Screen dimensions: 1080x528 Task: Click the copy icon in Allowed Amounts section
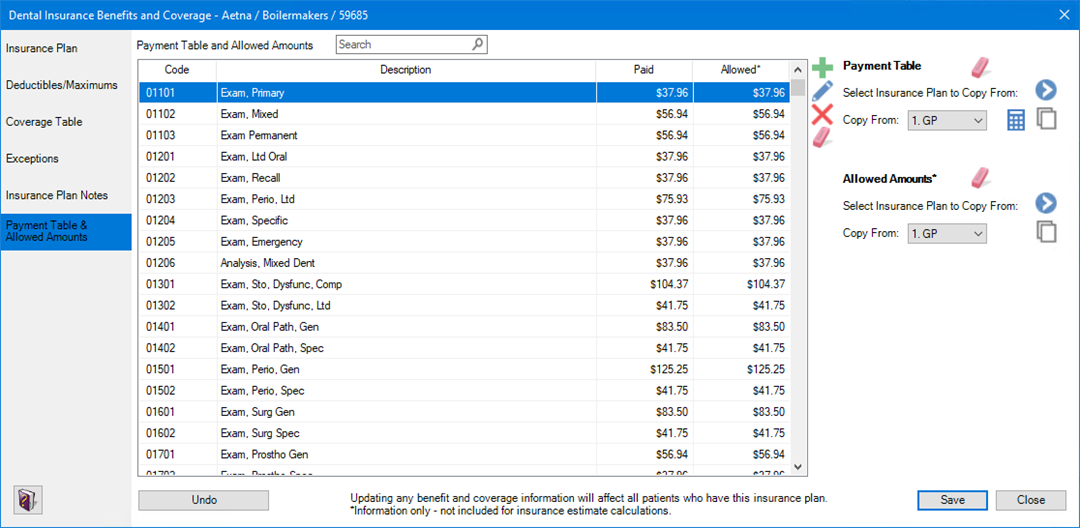(1046, 232)
